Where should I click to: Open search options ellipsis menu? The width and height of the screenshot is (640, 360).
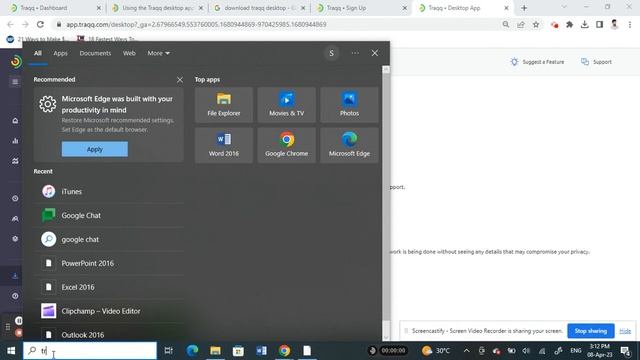pos(355,53)
